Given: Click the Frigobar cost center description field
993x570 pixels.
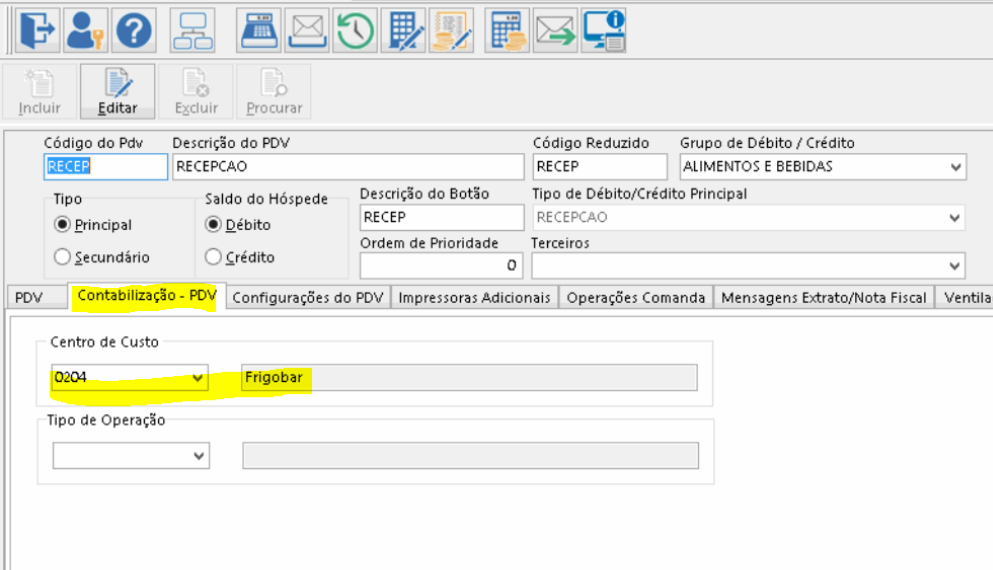Looking at the screenshot, I should pyautogui.click(x=469, y=377).
